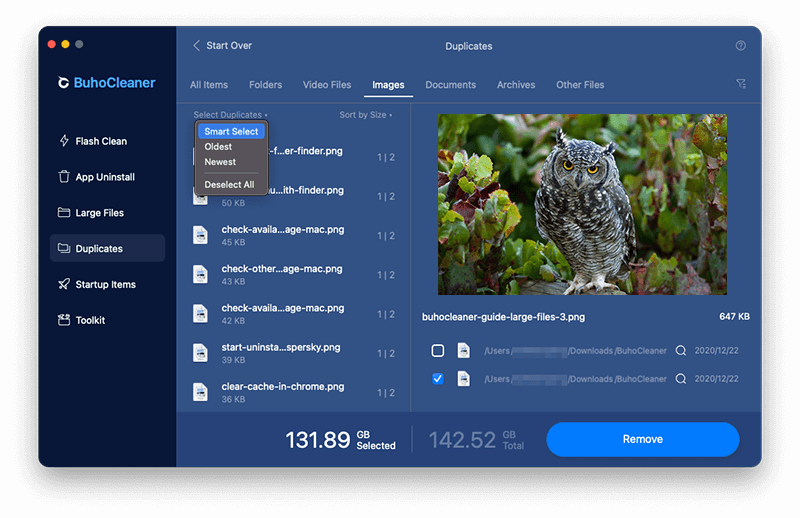Click the App Uninstall trash icon
800x518 pixels.
tap(64, 177)
